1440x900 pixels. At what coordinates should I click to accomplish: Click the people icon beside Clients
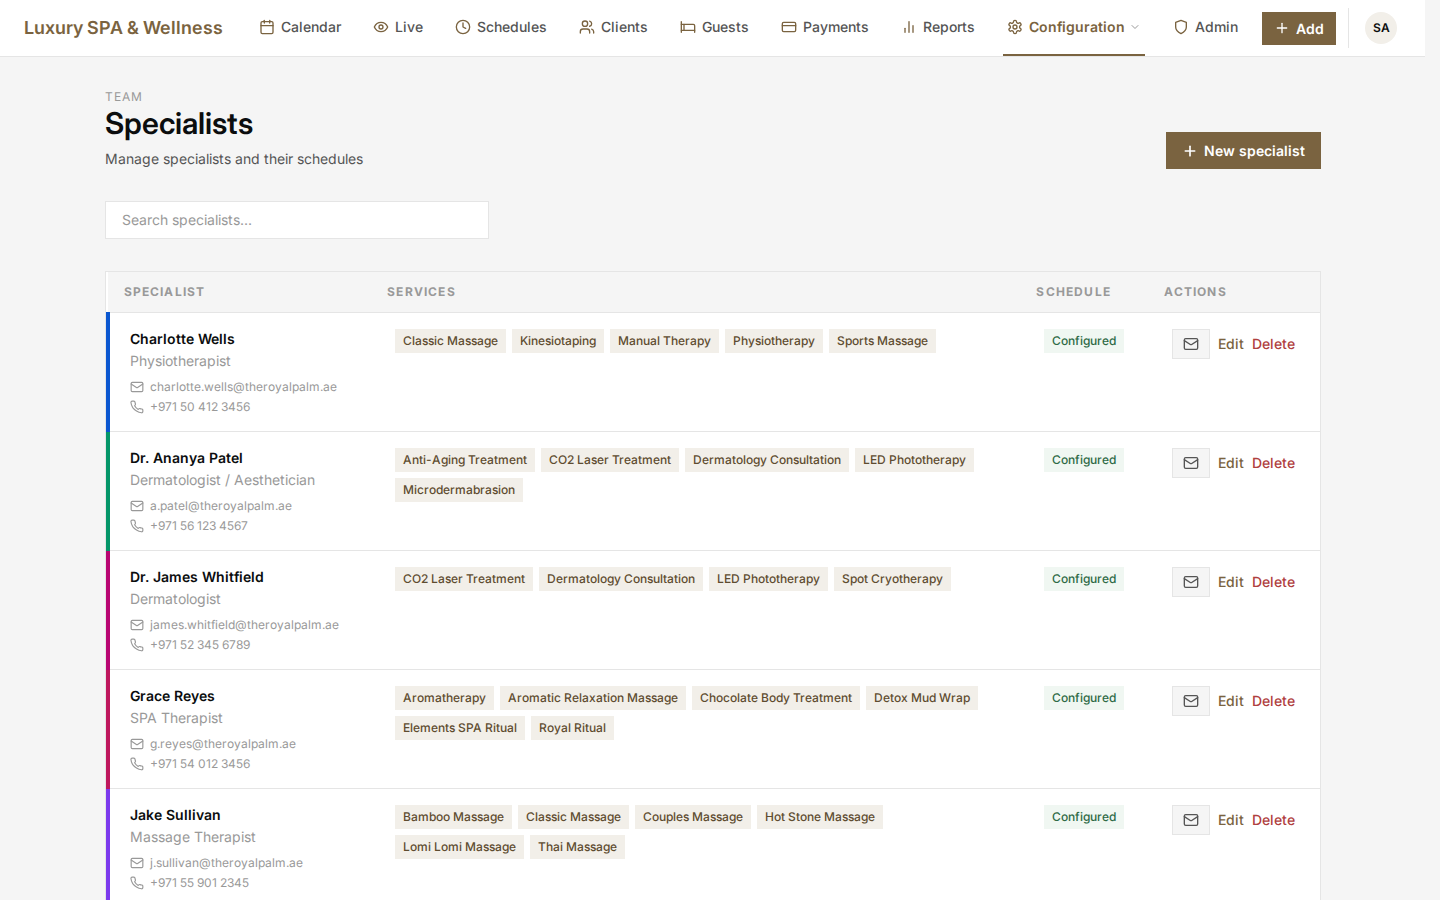point(585,27)
